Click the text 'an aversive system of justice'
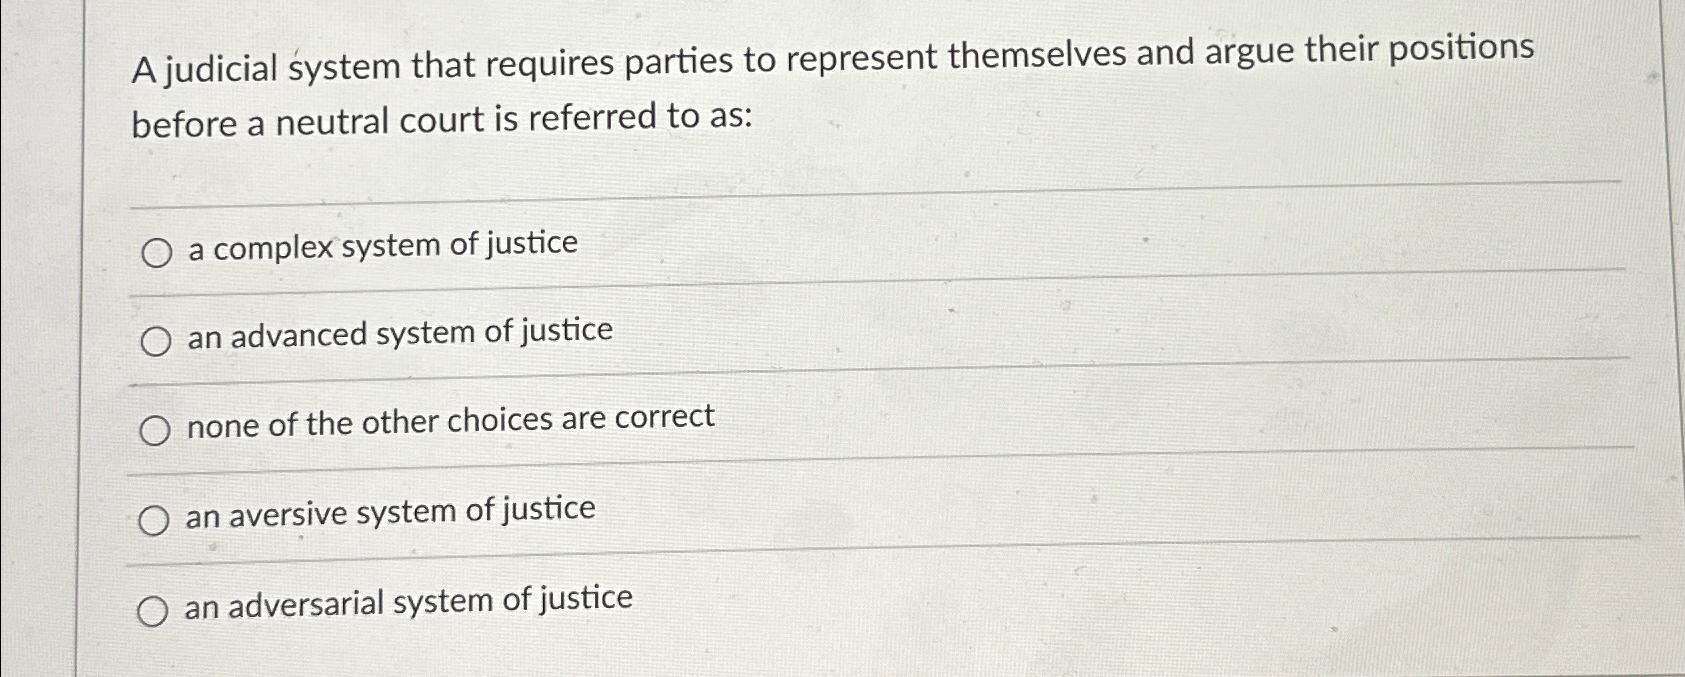Screen dimensions: 1685x677 click(390, 510)
